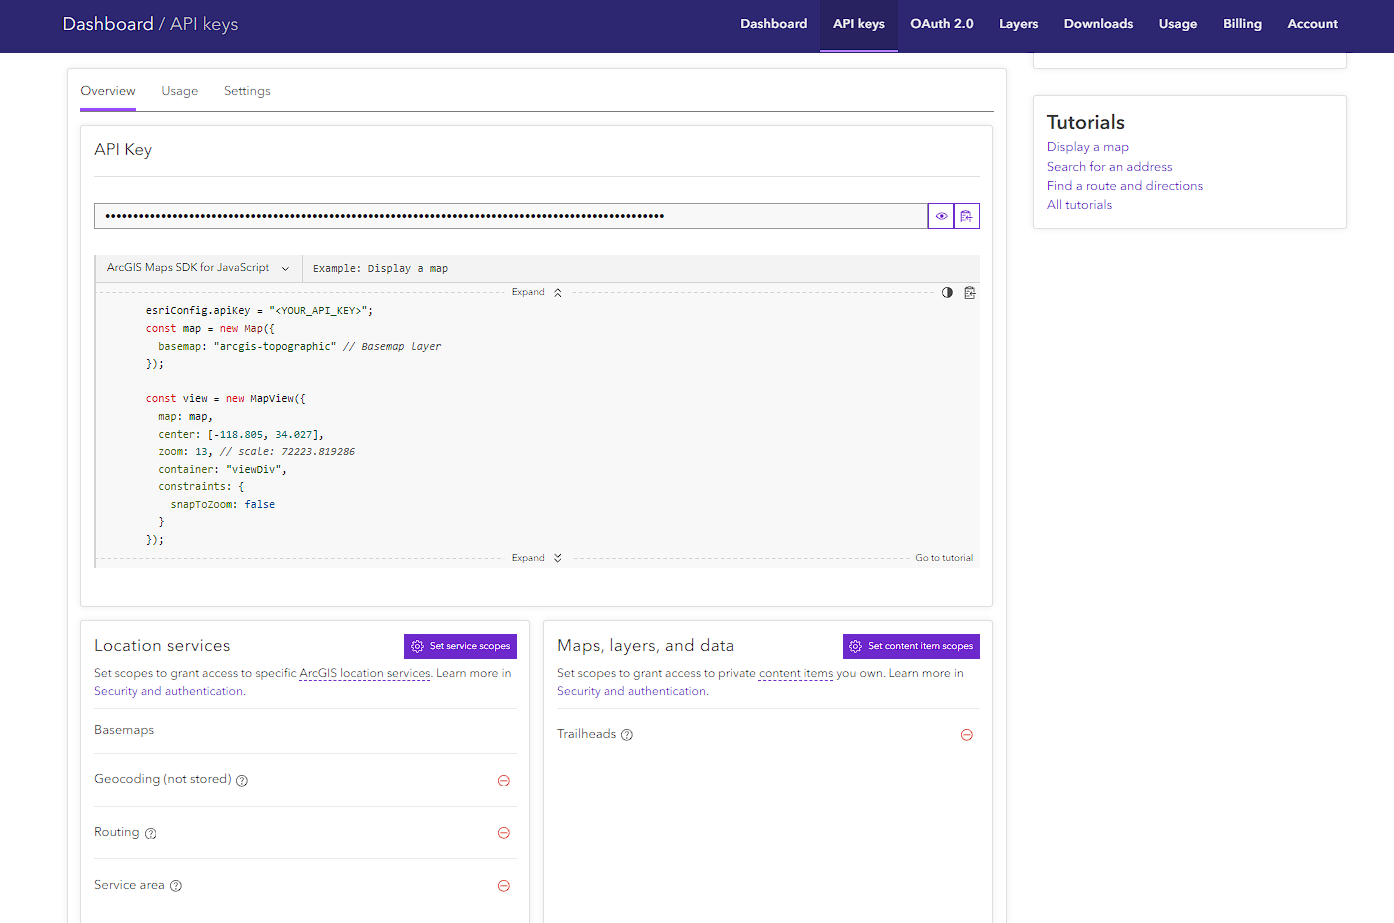Click the Service area label text
The height and width of the screenshot is (923, 1394).
click(129, 886)
